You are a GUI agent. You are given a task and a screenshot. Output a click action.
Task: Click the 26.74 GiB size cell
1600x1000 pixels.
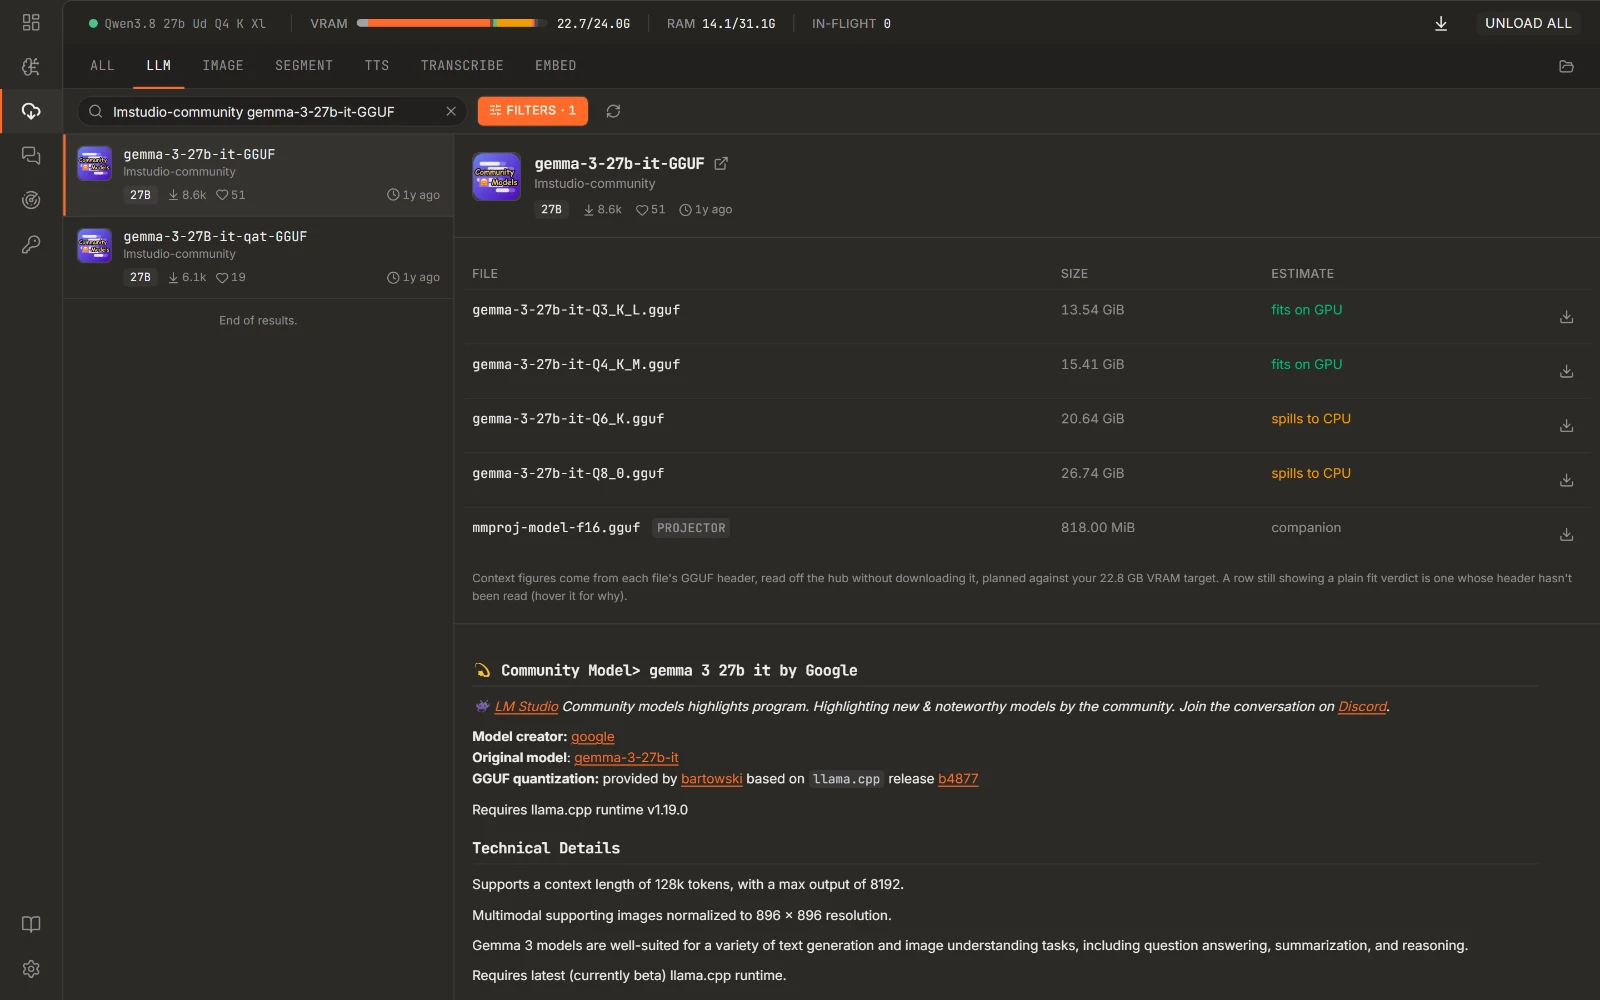coord(1092,473)
